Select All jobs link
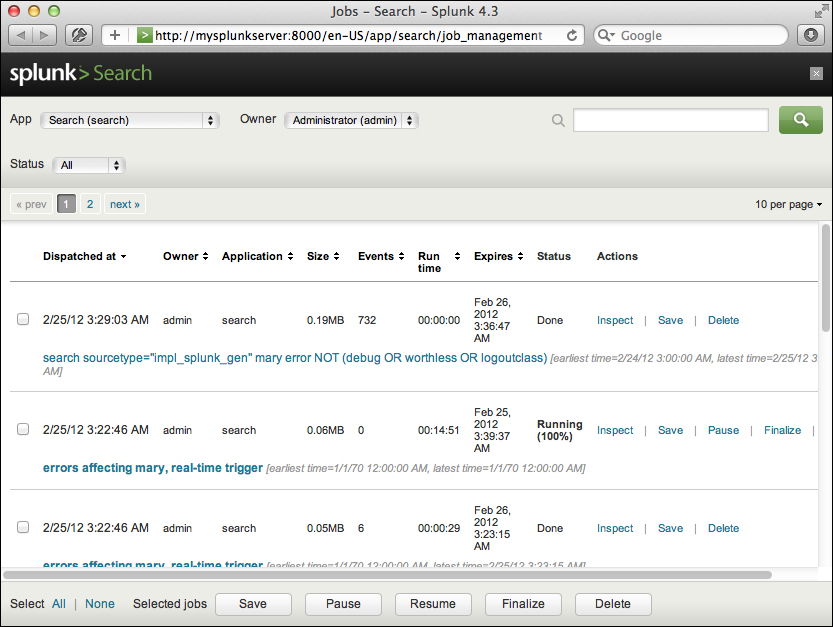Image resolution: width=833 pixels, height=627 pixels. [59, 604]
